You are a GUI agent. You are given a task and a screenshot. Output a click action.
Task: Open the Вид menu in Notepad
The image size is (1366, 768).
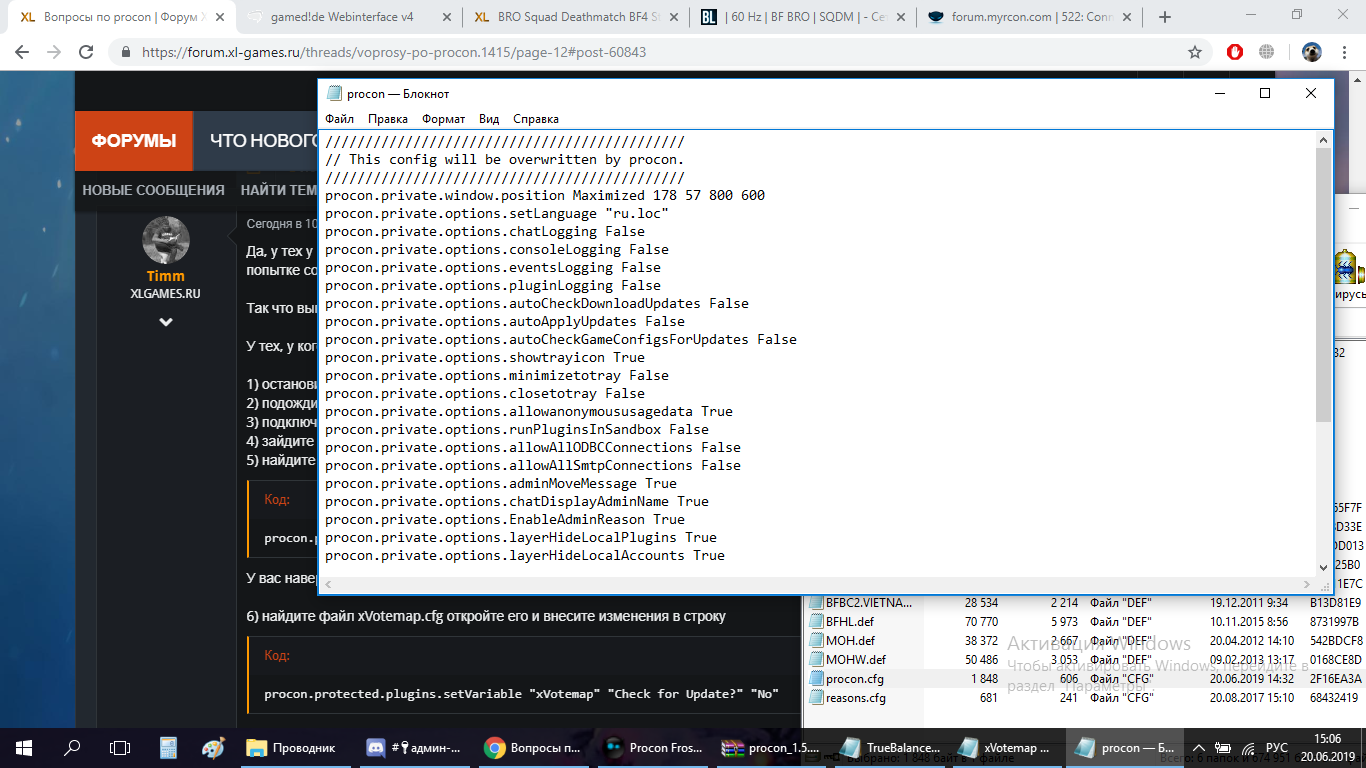click(489, 119)
